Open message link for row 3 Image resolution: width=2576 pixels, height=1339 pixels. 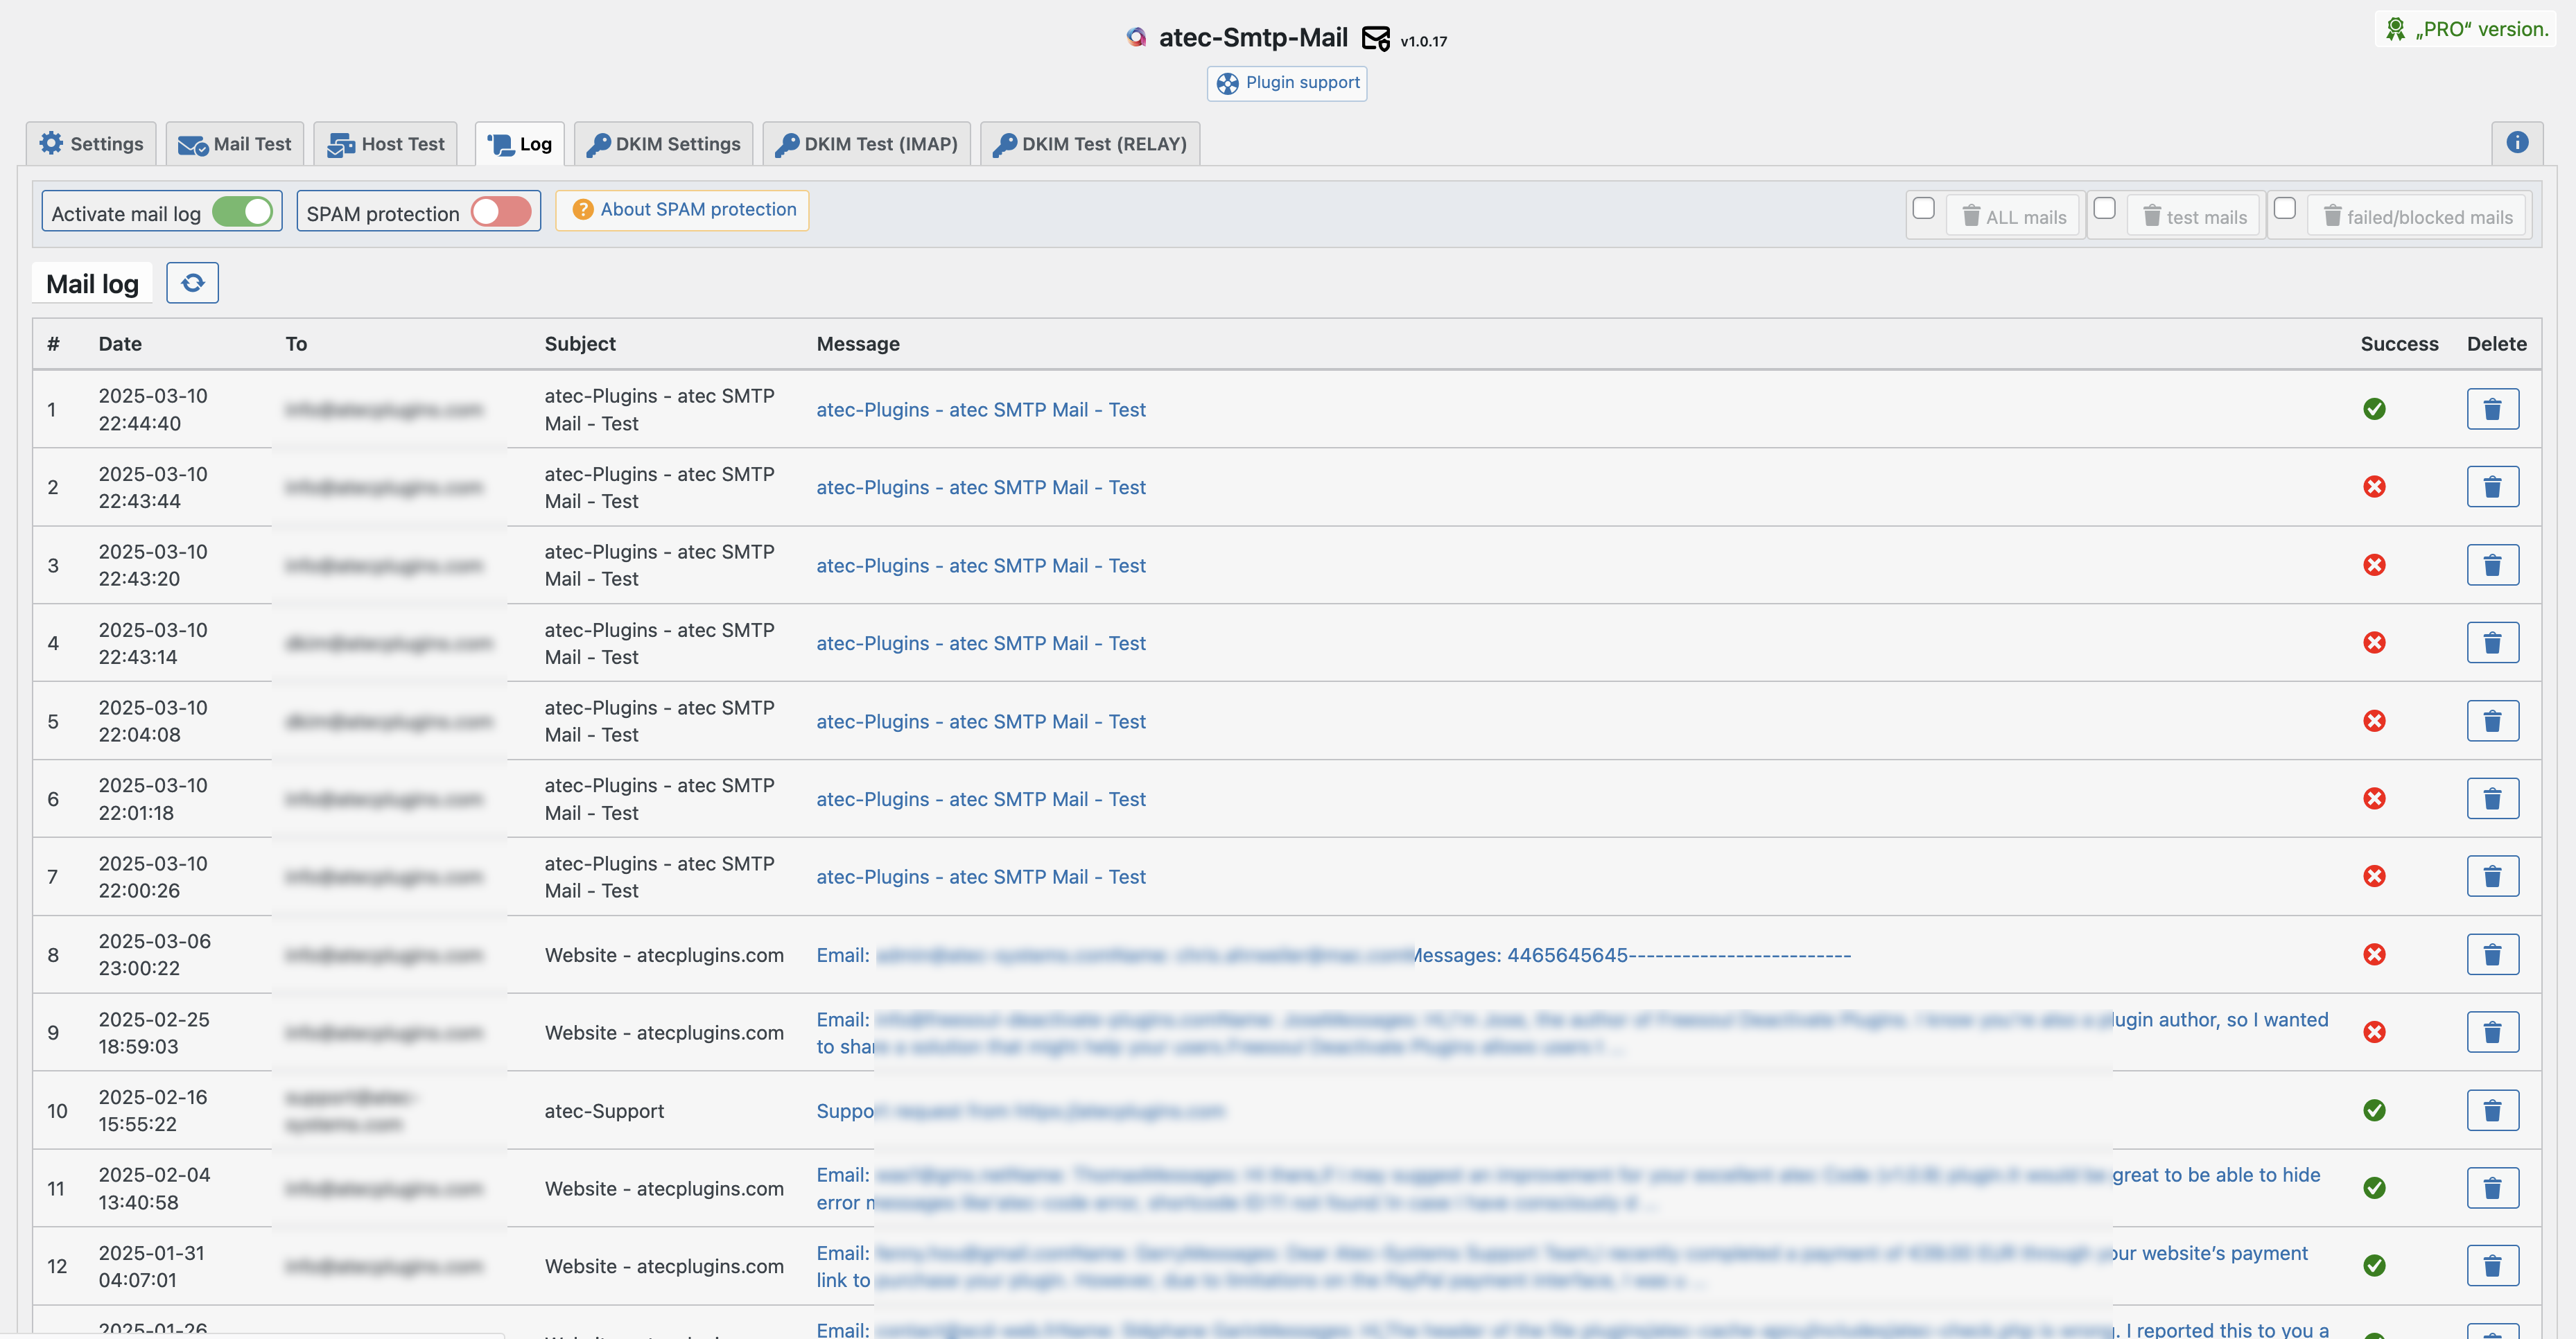tap(980, 566)
